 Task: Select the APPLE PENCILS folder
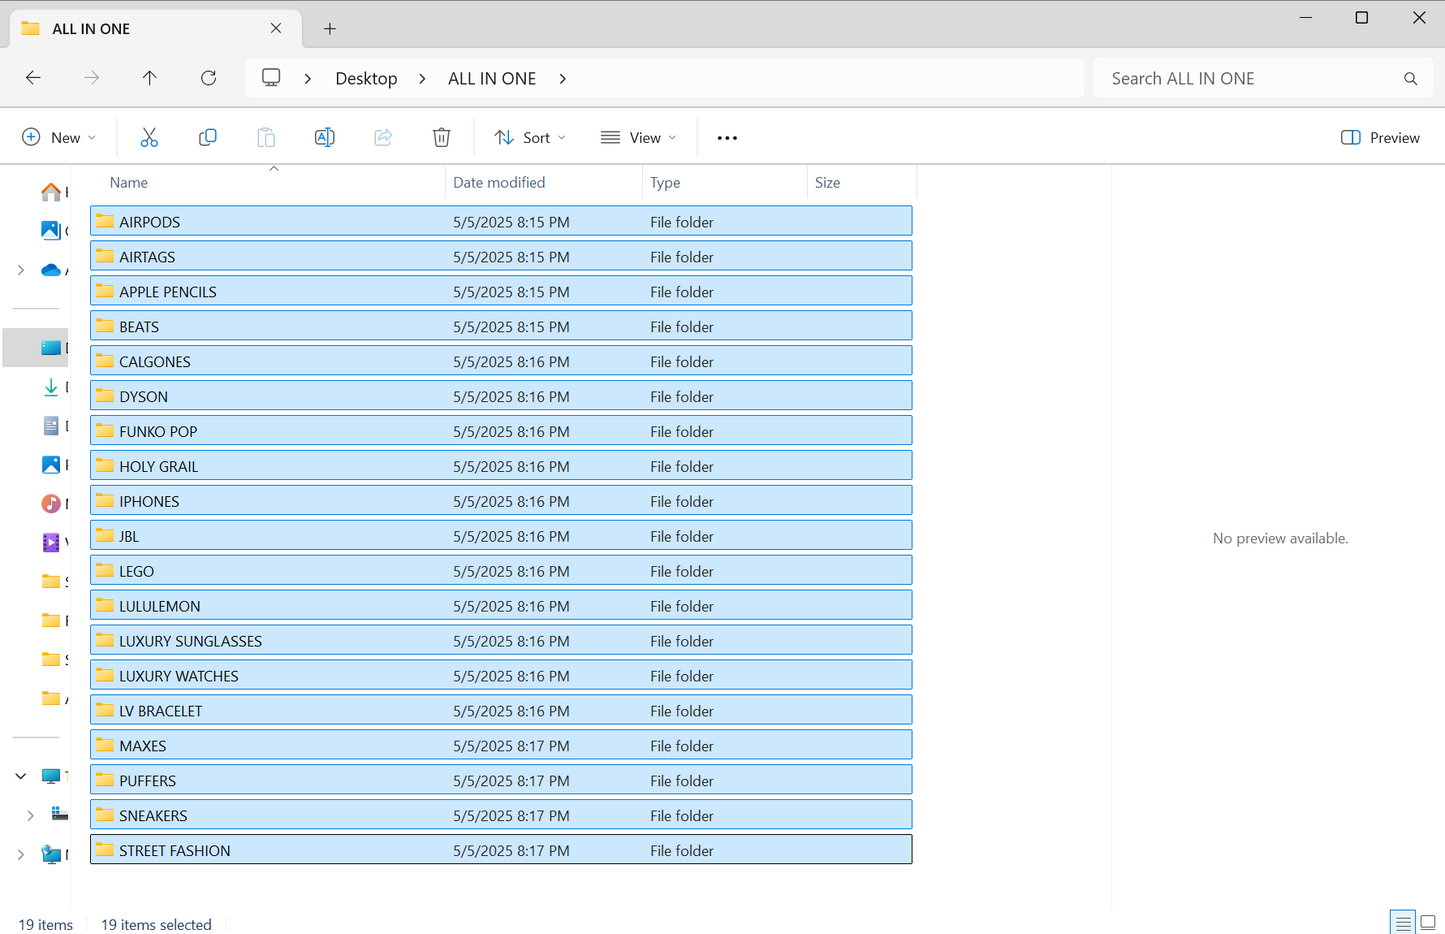pos(501,291)
